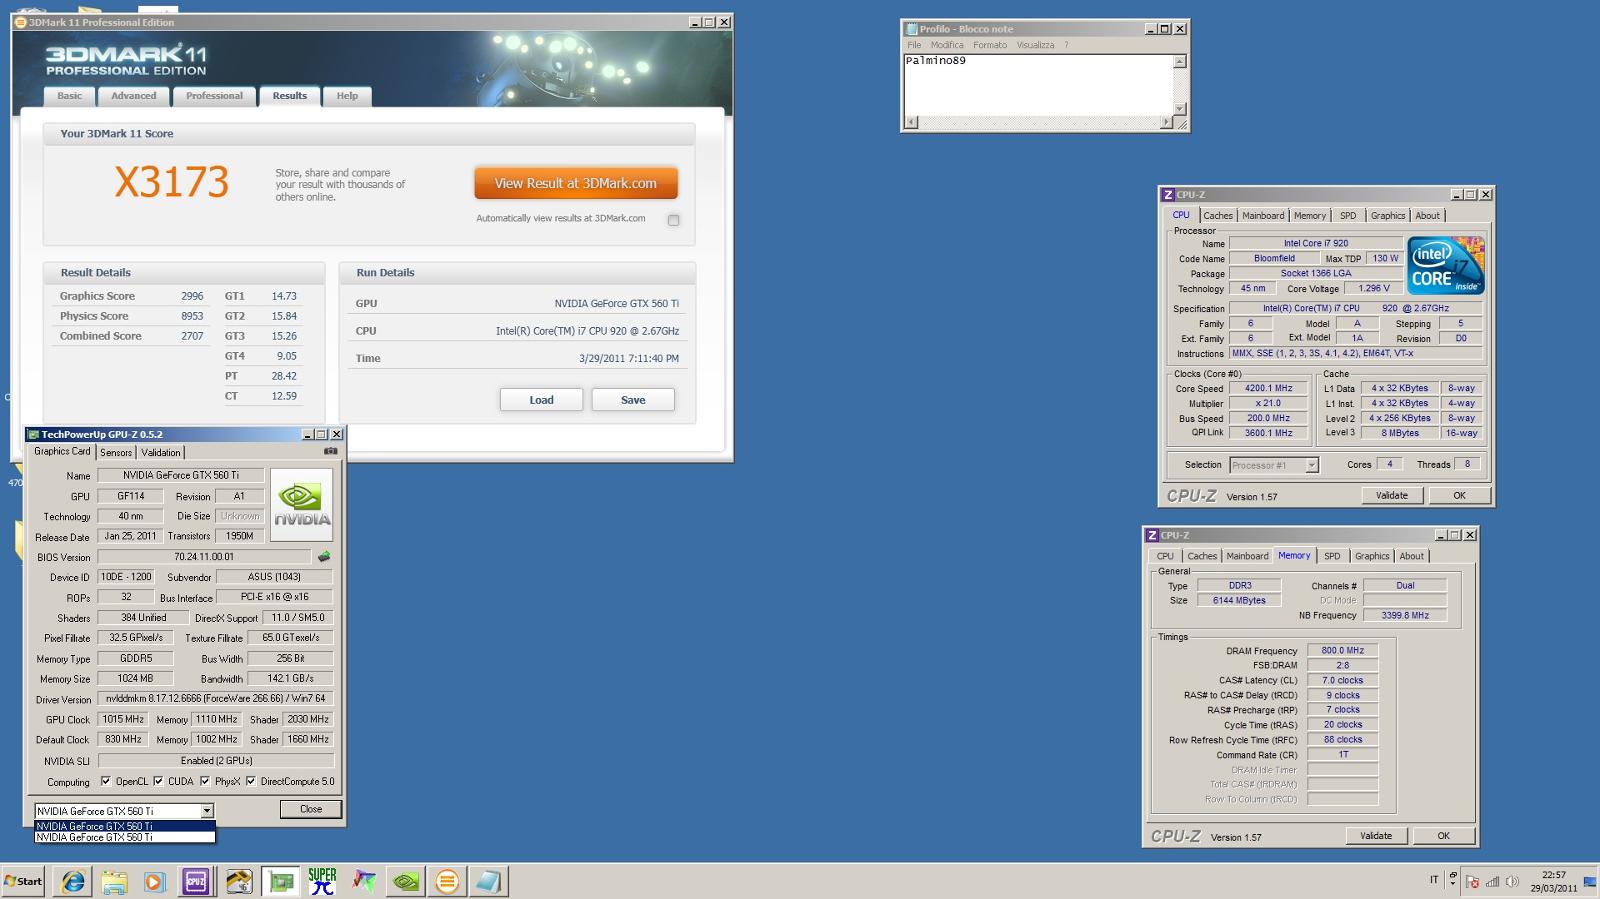Click View Result at 3DMark.com button
This screenshot has height=899, width=1600.
576,183
